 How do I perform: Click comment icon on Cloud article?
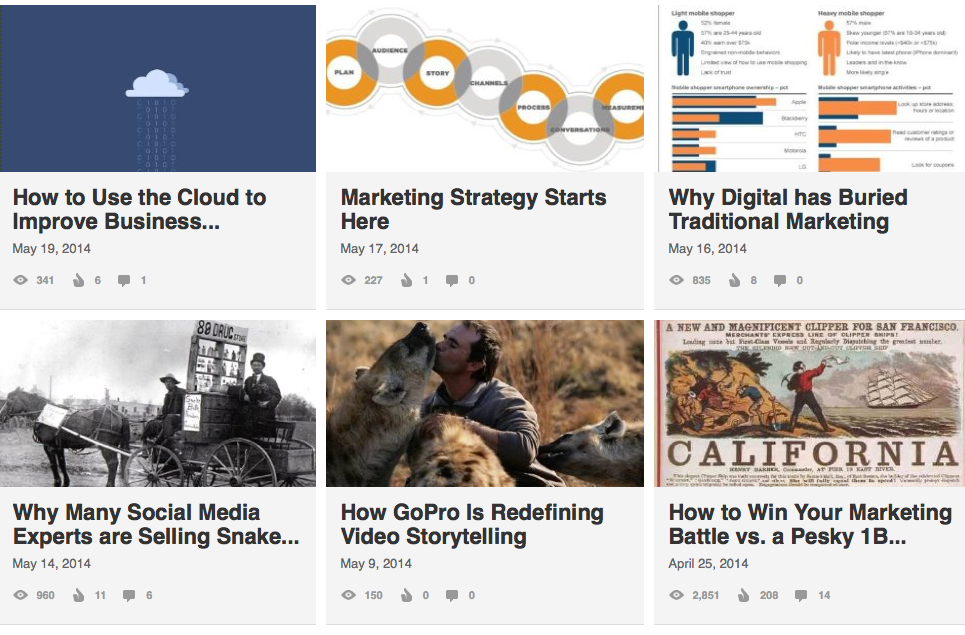point(124,281)
